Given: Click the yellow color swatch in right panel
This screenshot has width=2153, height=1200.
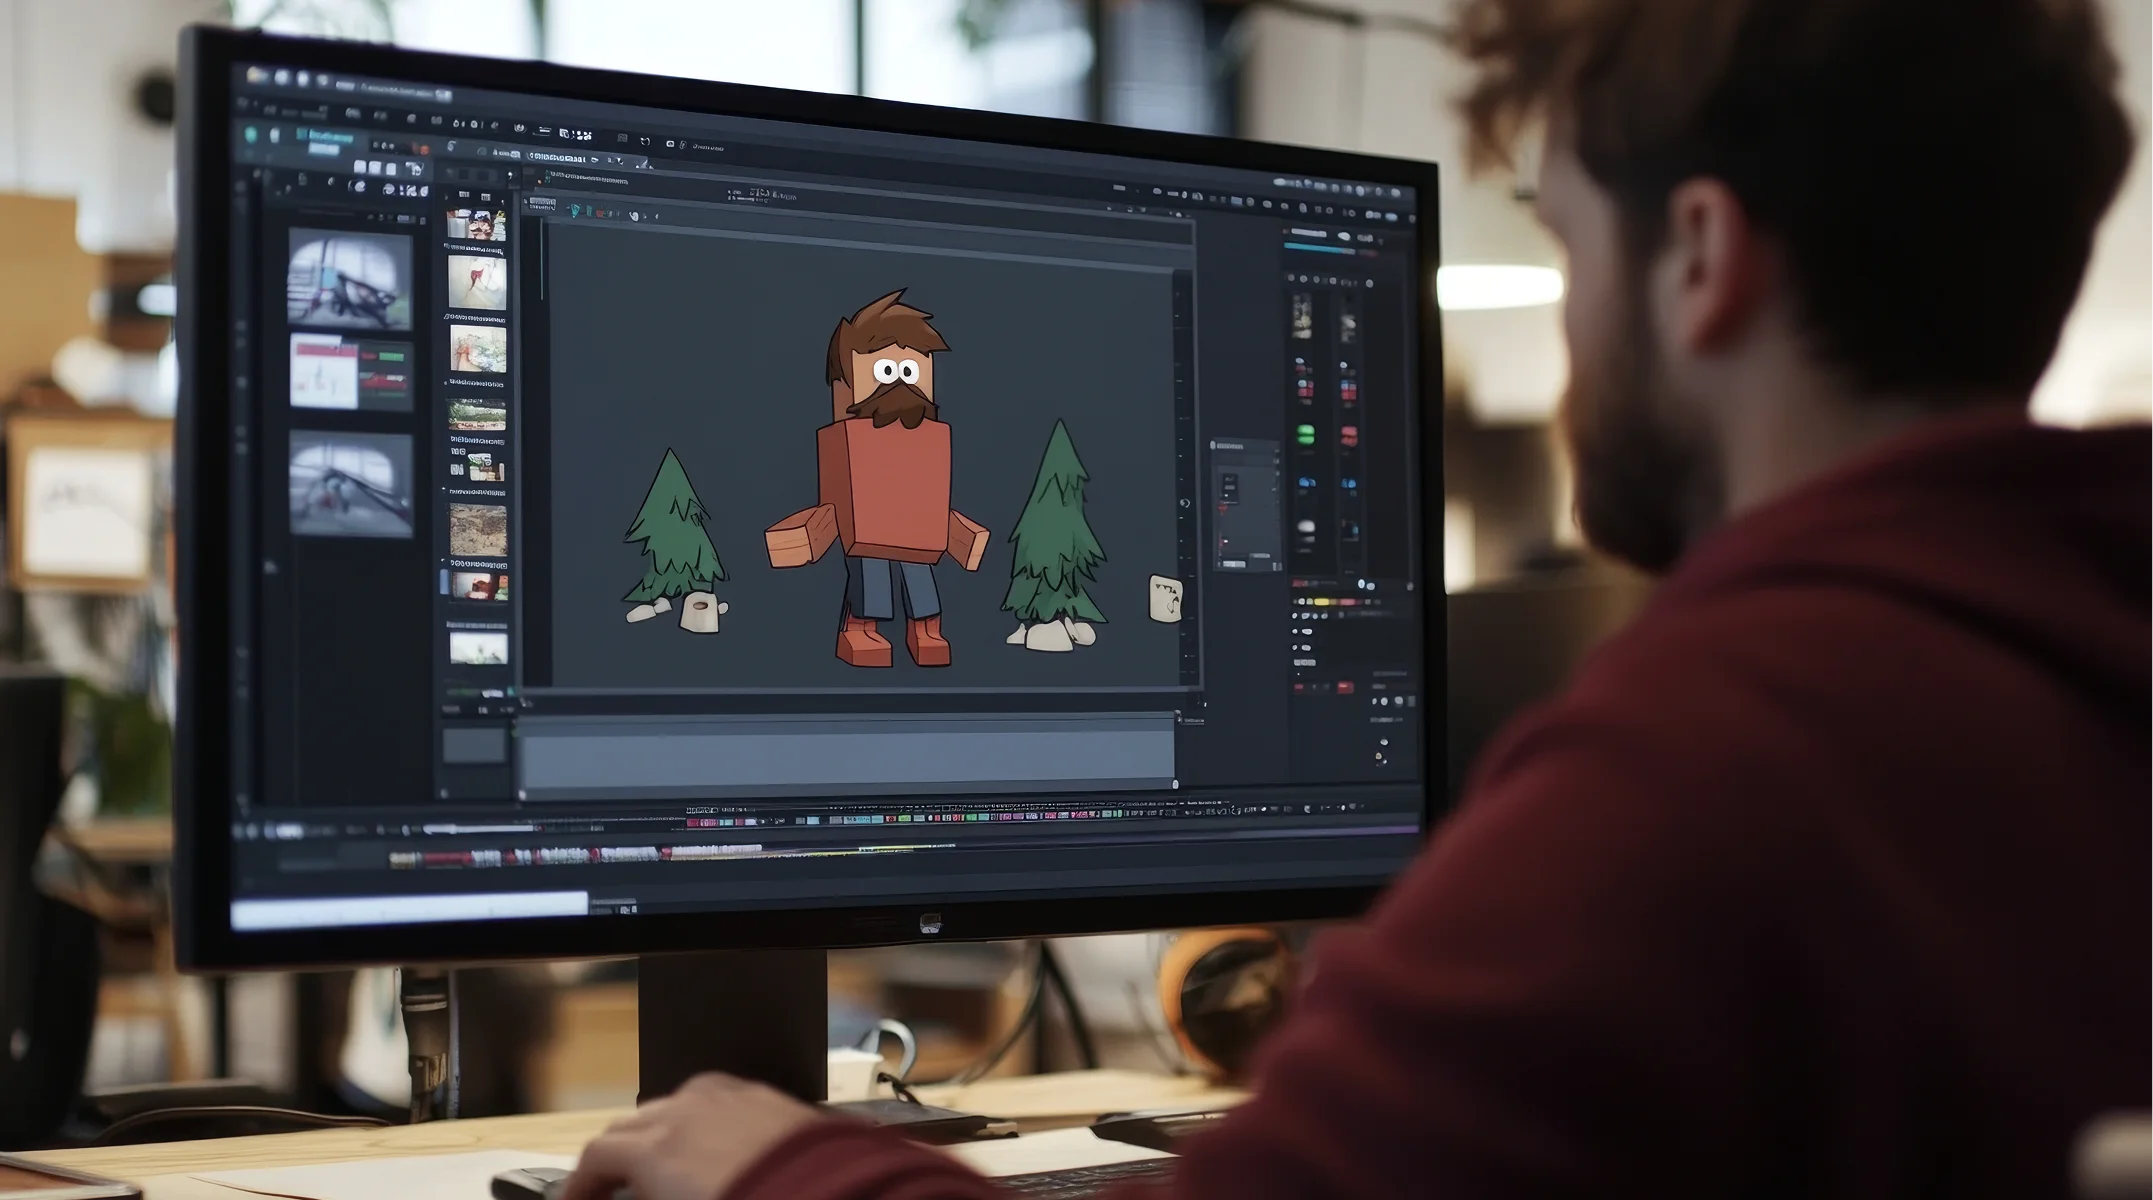Looking at the screenshot, I should 1323,602.
